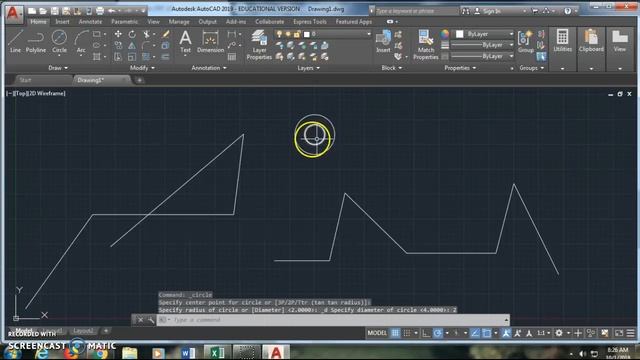Click the Table tool in Annotation panel
The image size is (640, 360).
pyautogui.click(x=232, y=57)
